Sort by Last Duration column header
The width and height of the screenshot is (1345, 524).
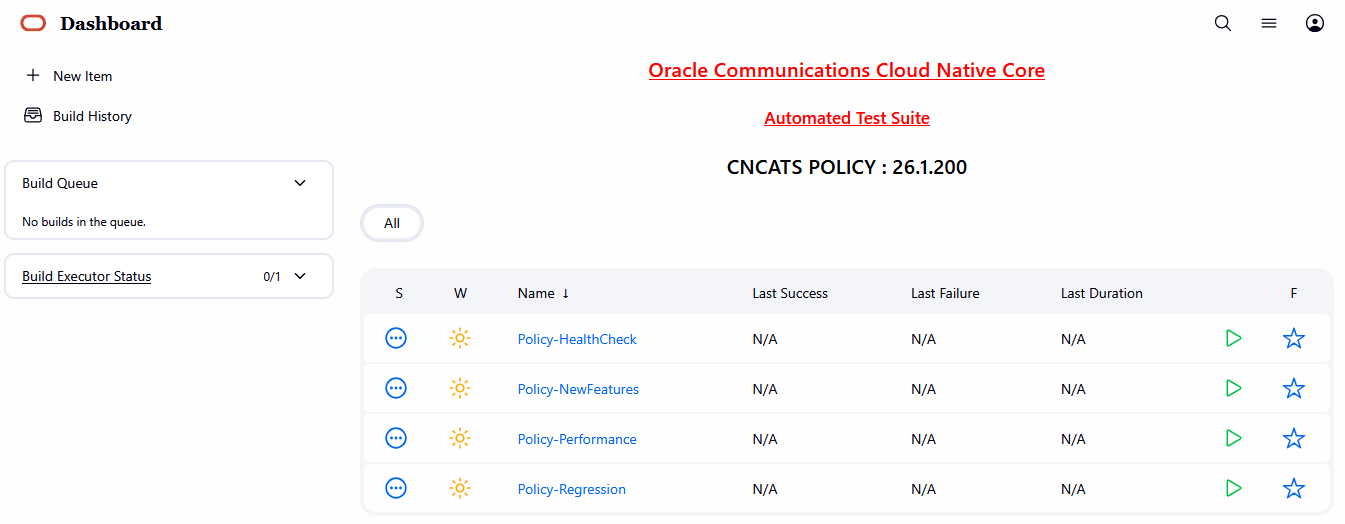[1102, 293]
